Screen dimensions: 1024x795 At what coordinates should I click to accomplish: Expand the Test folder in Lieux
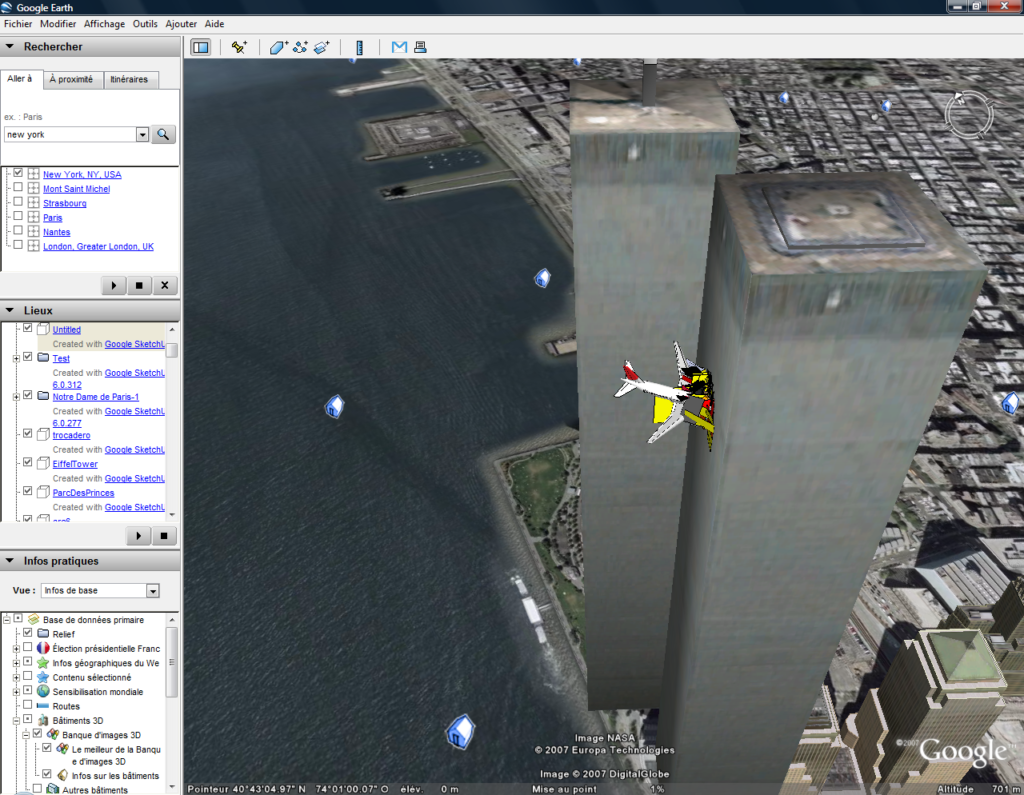[16, 359]
